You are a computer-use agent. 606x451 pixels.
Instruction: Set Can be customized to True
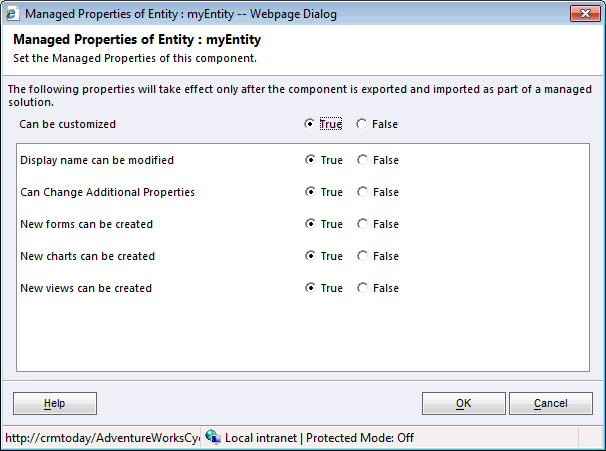point(310,125)
